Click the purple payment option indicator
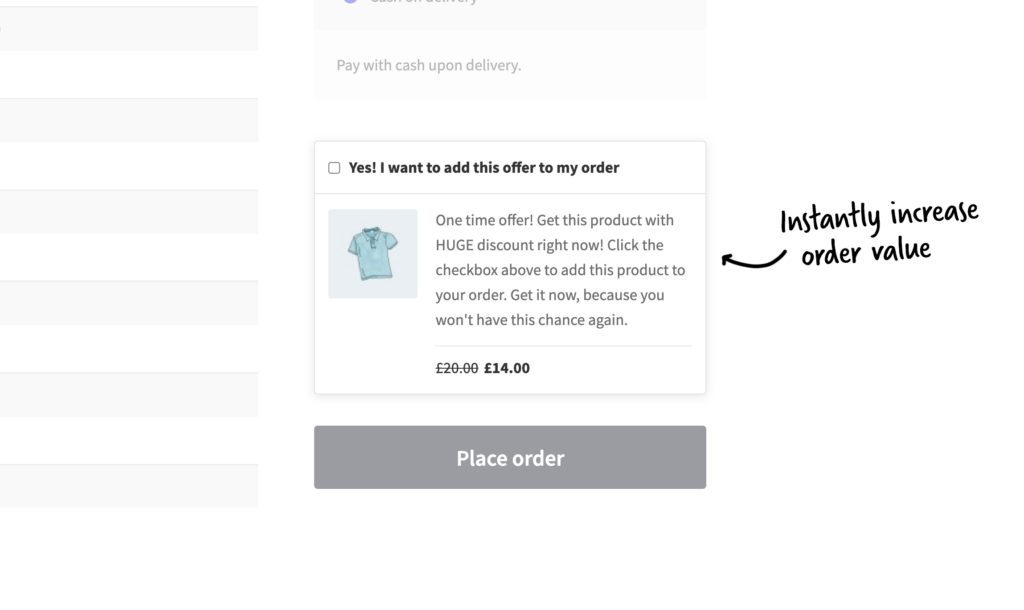This screenshot has height=610, width=1024. pyautogui.click(x=350, y=2)
